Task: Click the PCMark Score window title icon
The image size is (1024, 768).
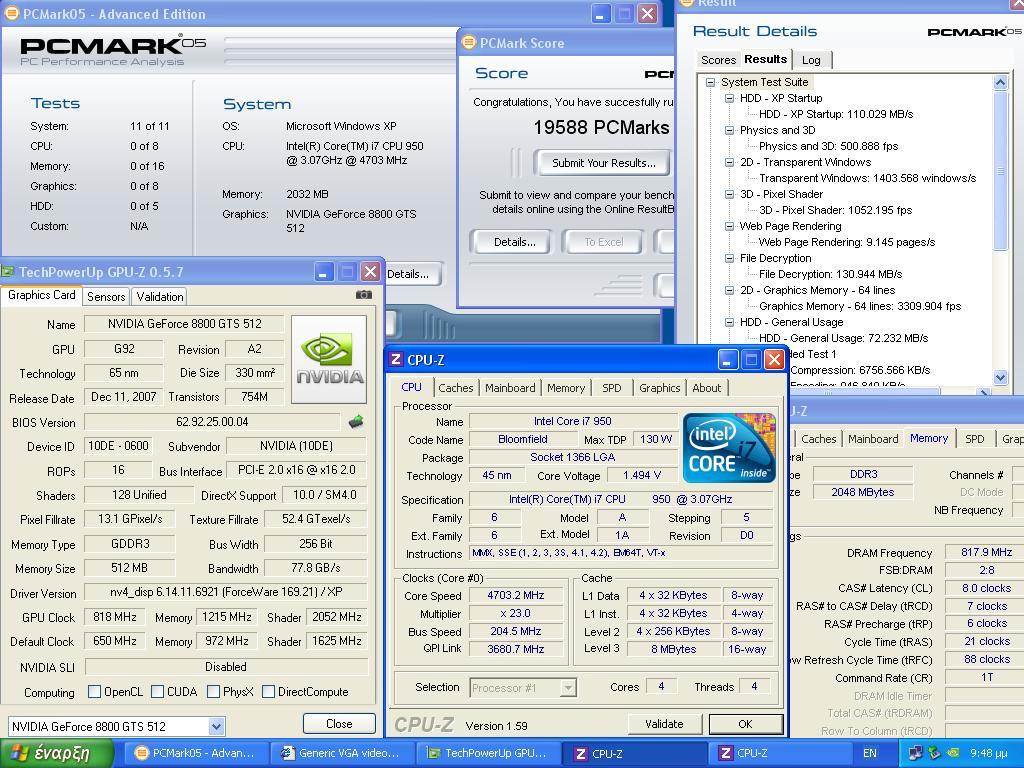Action: [x=468, y=43]
